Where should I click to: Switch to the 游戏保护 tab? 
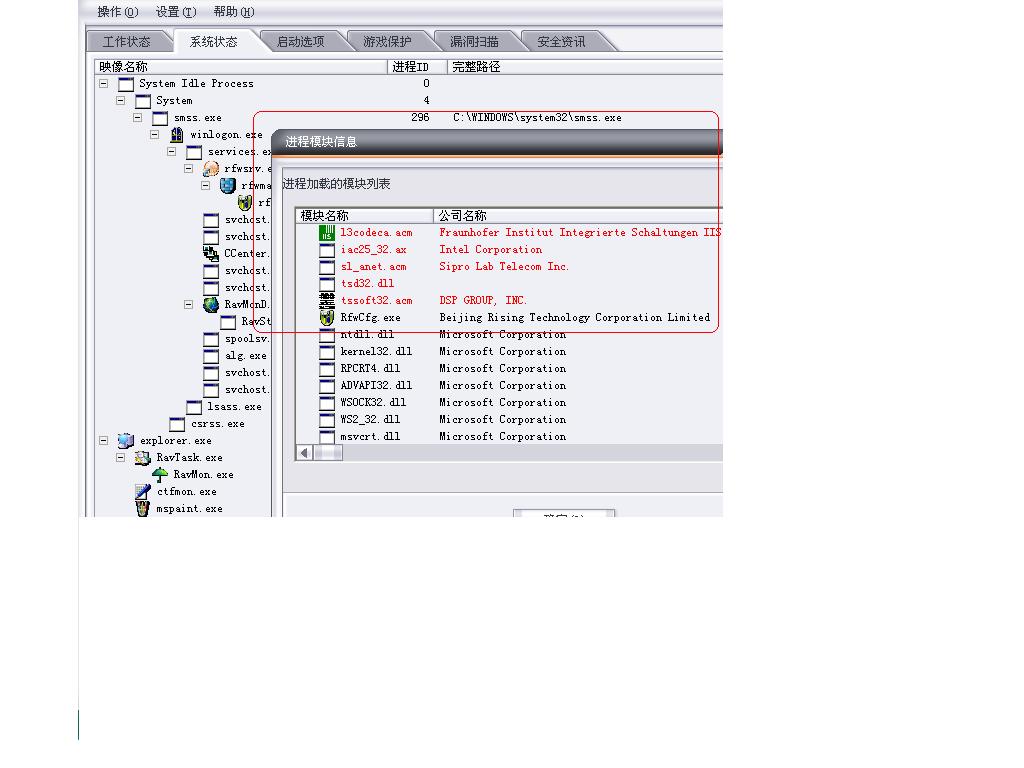click(387, 42)
